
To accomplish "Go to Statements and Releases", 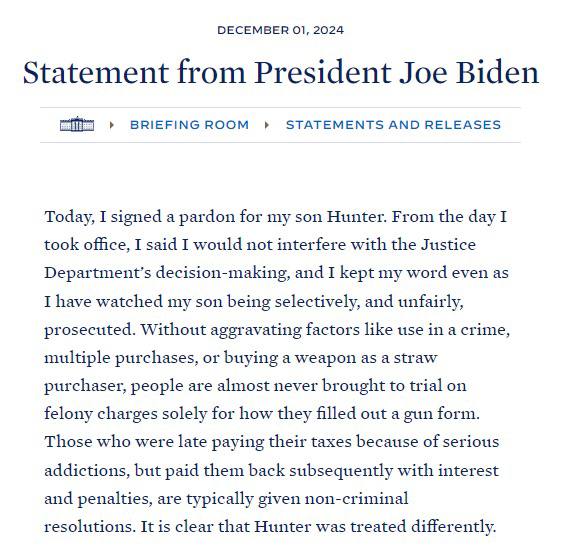I will (393, 125).
